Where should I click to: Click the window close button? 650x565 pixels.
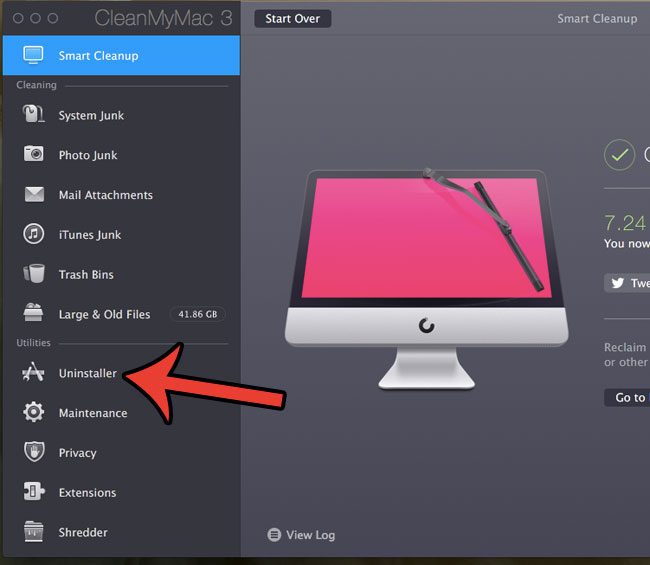(x=18, y=18)
